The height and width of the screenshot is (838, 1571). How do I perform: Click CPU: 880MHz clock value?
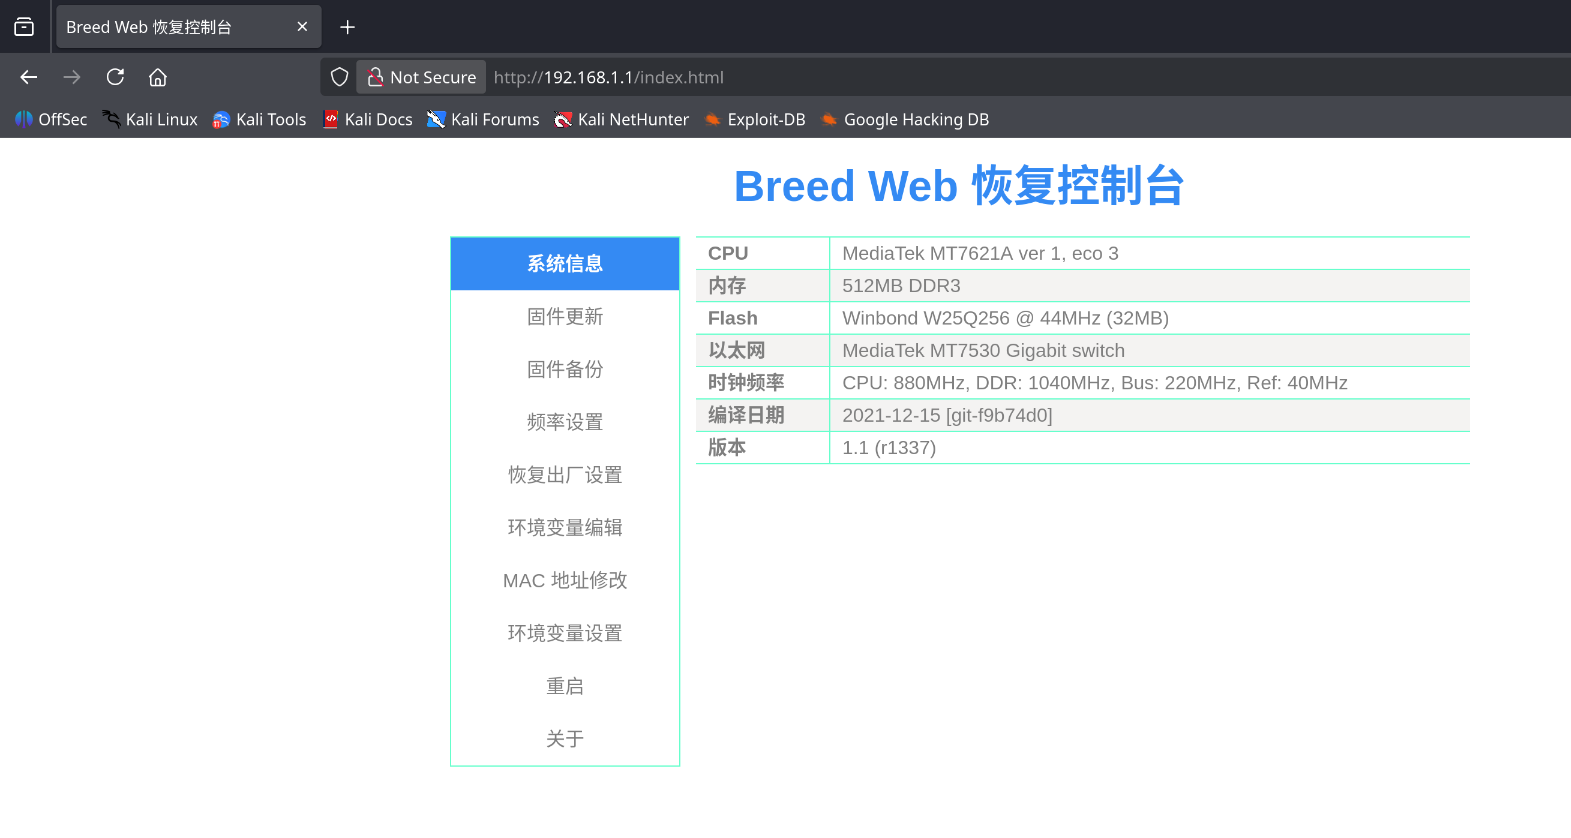click(x=1095, y=383)
